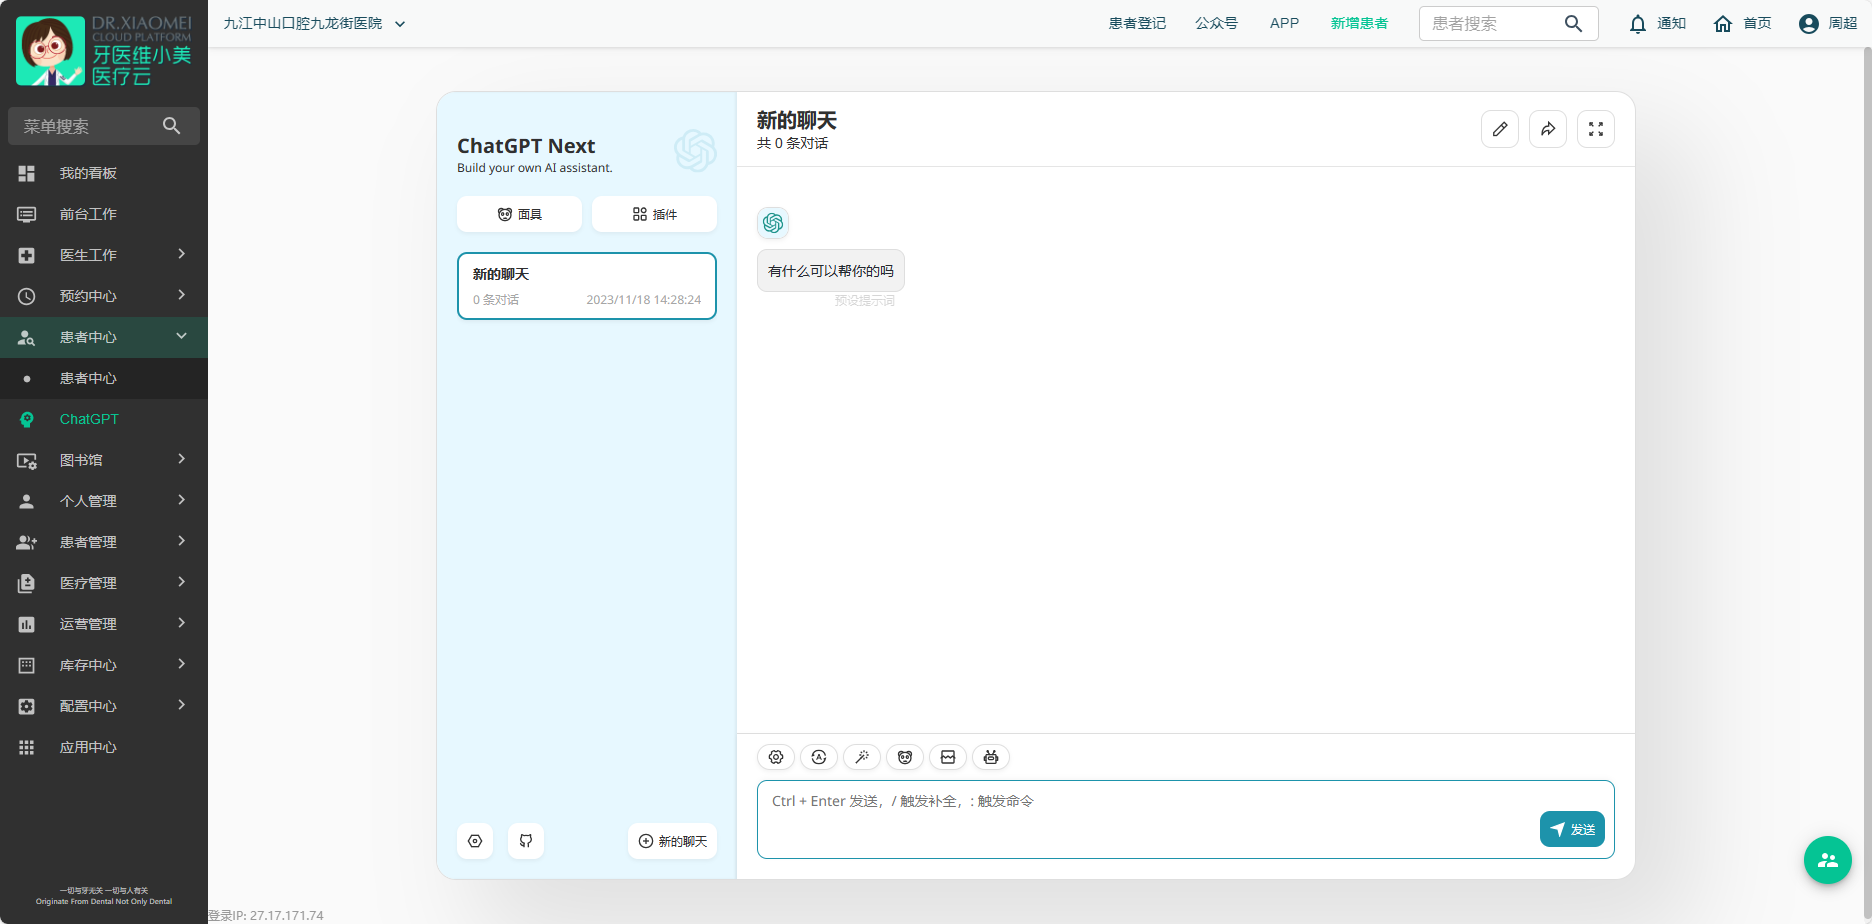
Task: Open chat settings gear above the input box
Action: pos(776,757)
